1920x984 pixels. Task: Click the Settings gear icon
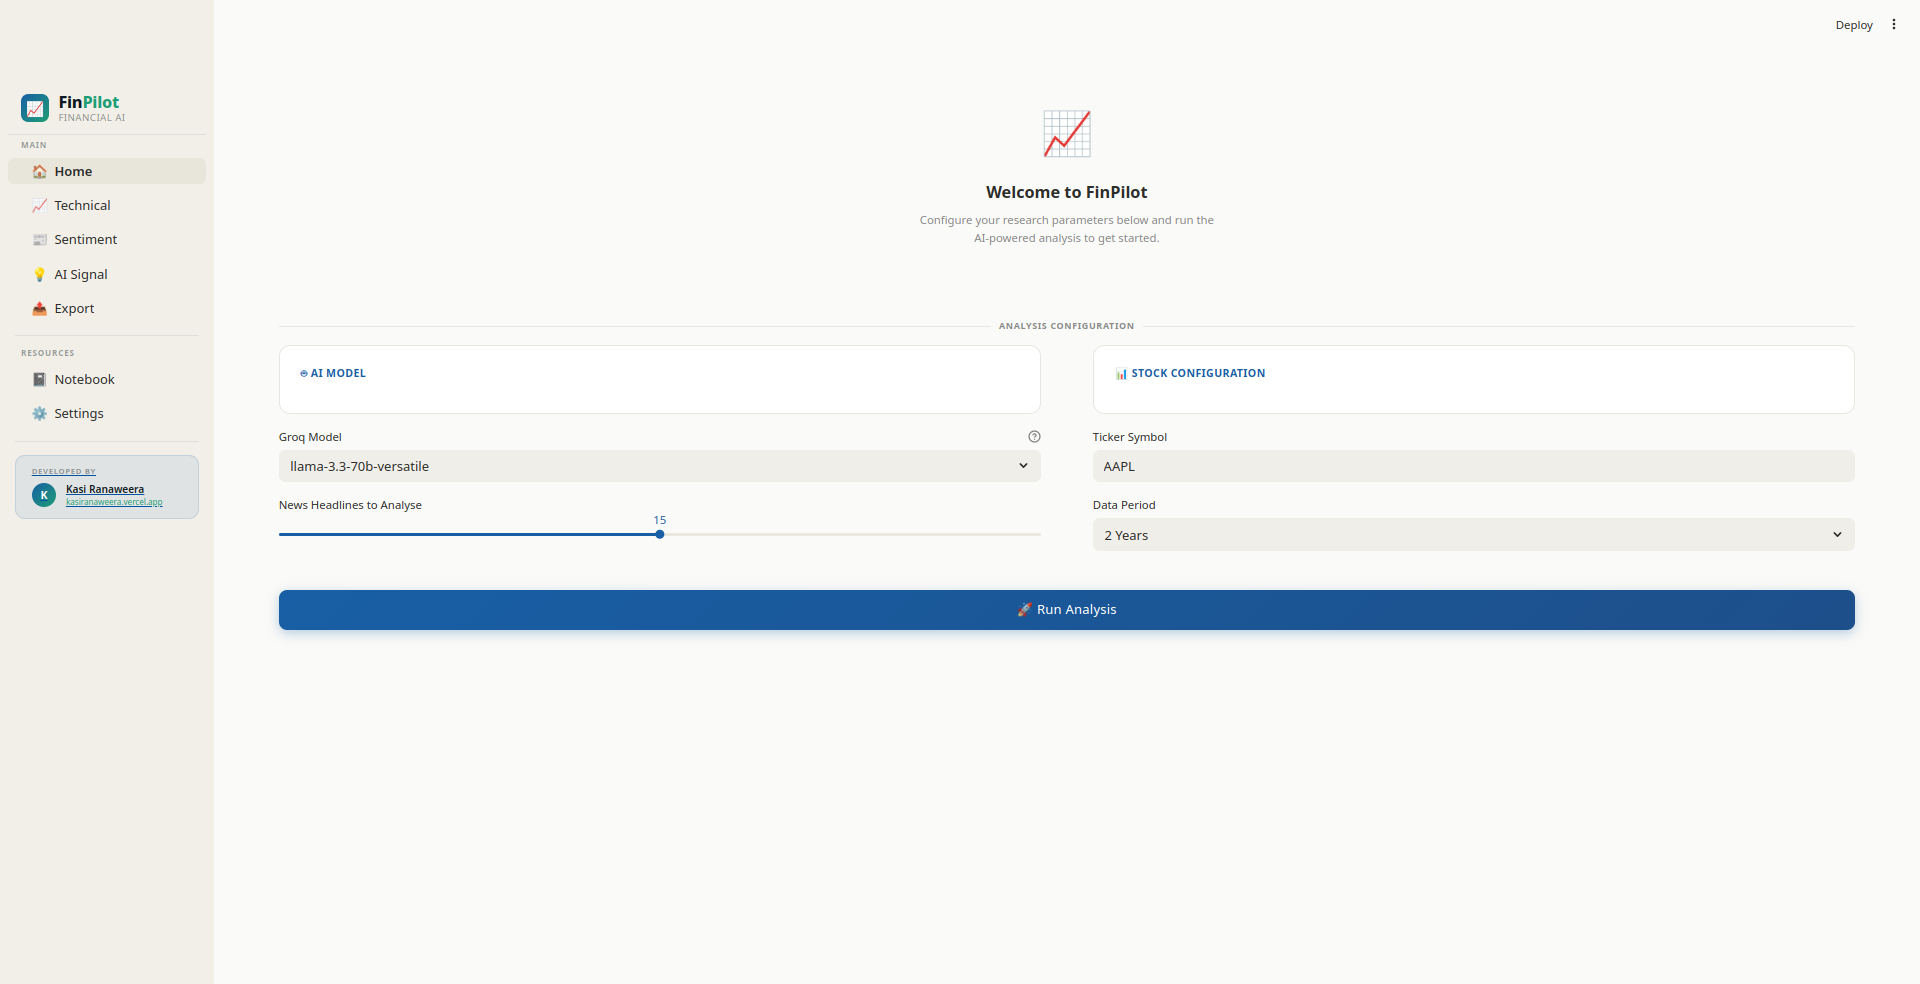(x=40, y=414)
